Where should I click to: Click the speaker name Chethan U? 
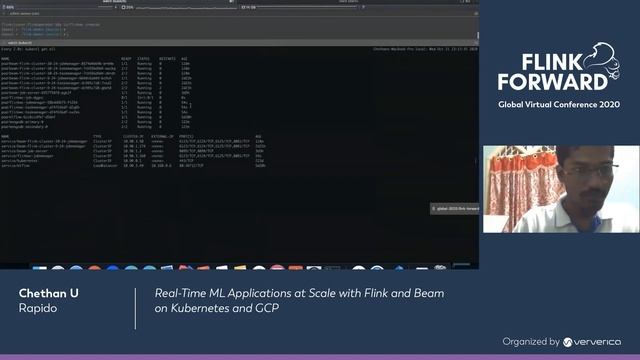point(49,293)
